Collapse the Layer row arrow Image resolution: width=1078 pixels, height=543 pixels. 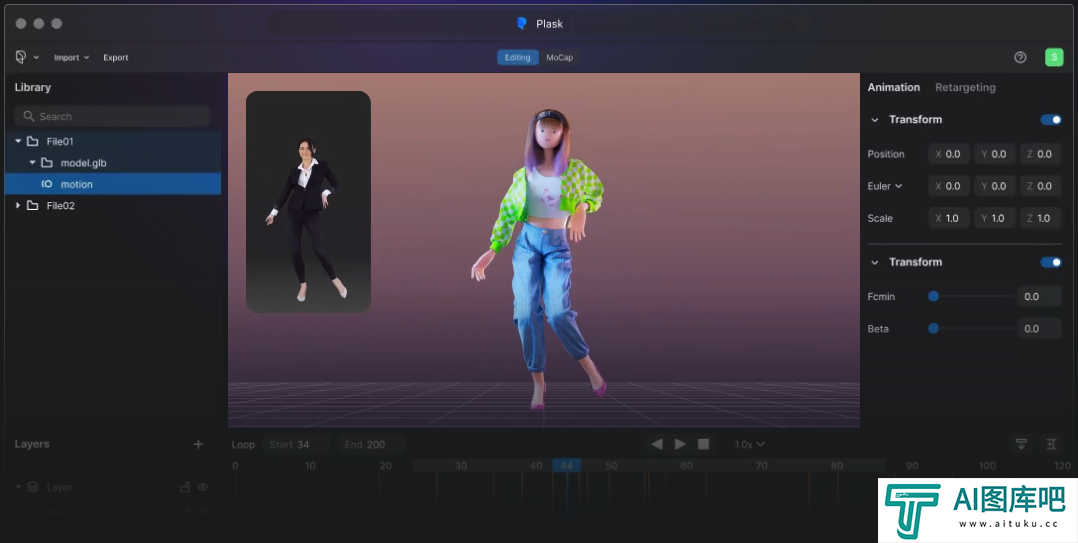pos(18,487)
